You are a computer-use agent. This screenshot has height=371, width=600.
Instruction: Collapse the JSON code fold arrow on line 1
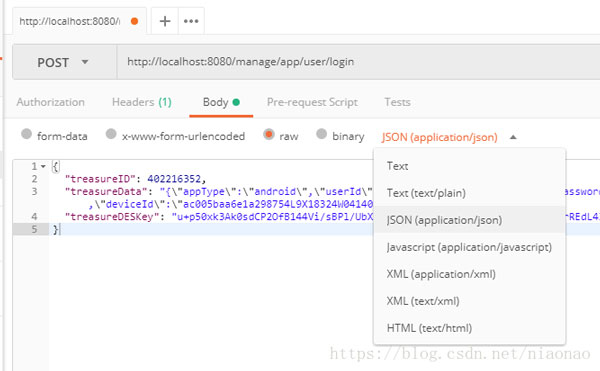[x=43, y=166]
